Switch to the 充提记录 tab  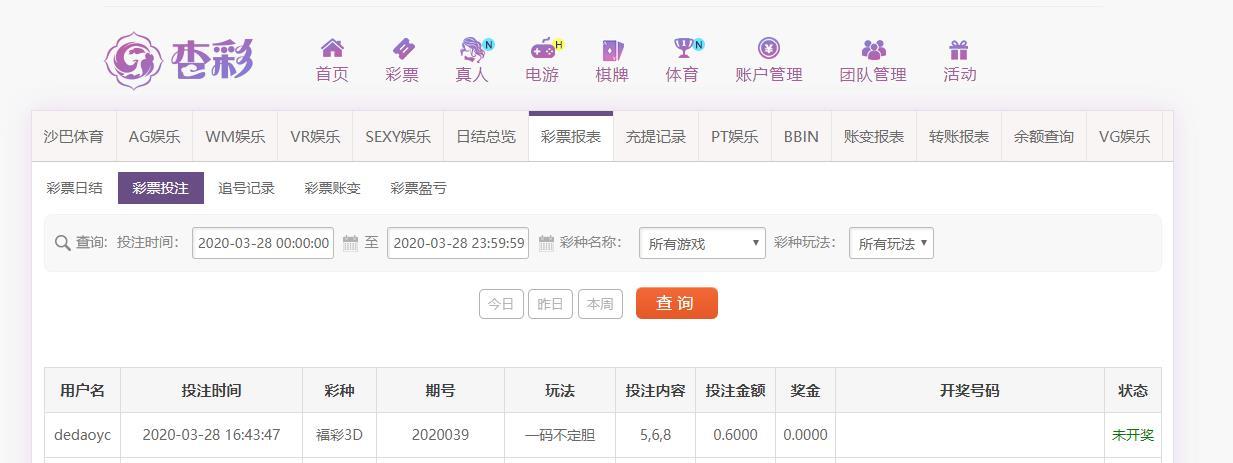pos(656,136)
